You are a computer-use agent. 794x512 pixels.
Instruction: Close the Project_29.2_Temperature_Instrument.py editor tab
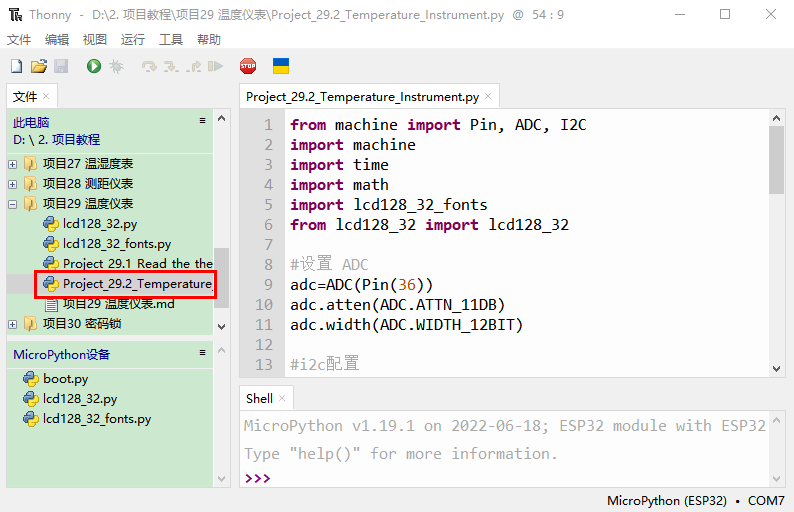(x=488, y=97)
